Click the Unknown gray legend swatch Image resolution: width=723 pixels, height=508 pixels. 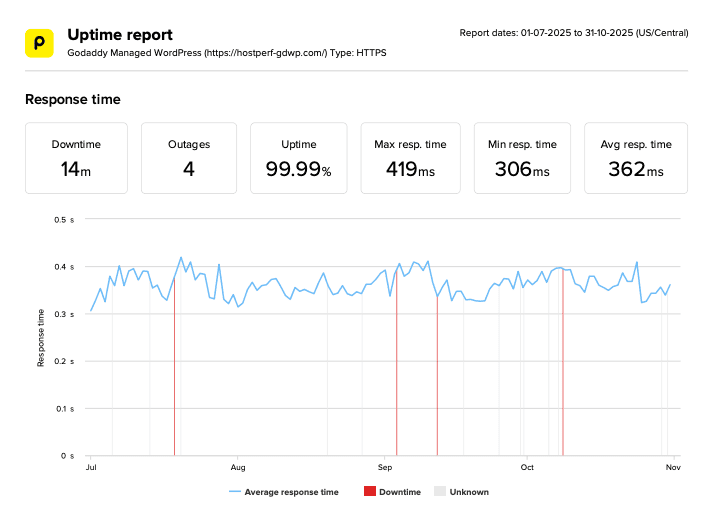439,492
